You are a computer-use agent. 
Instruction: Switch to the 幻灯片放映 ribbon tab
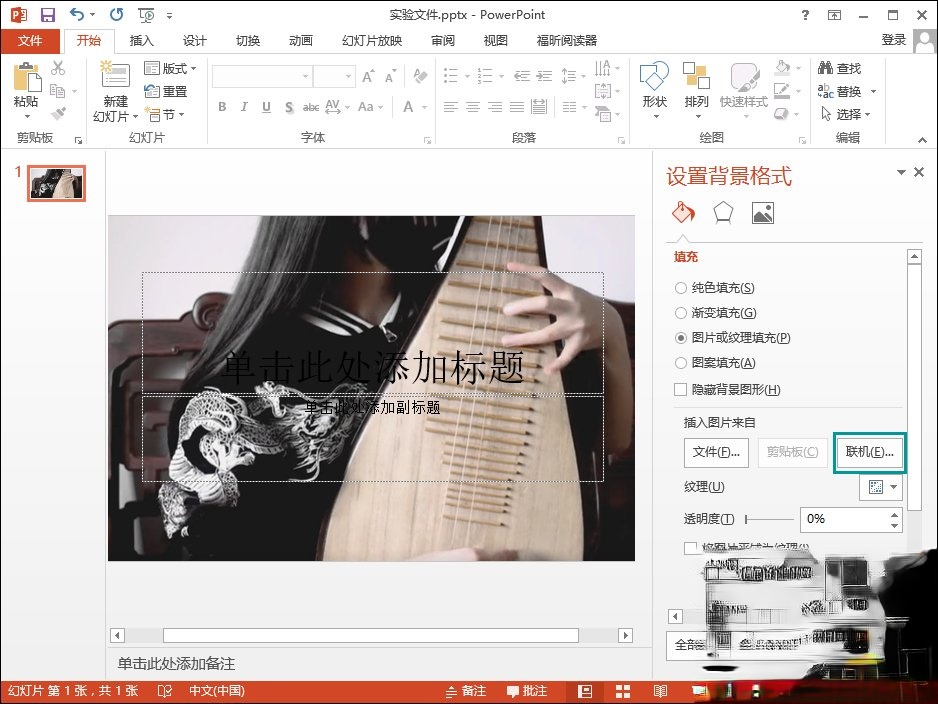371,41
